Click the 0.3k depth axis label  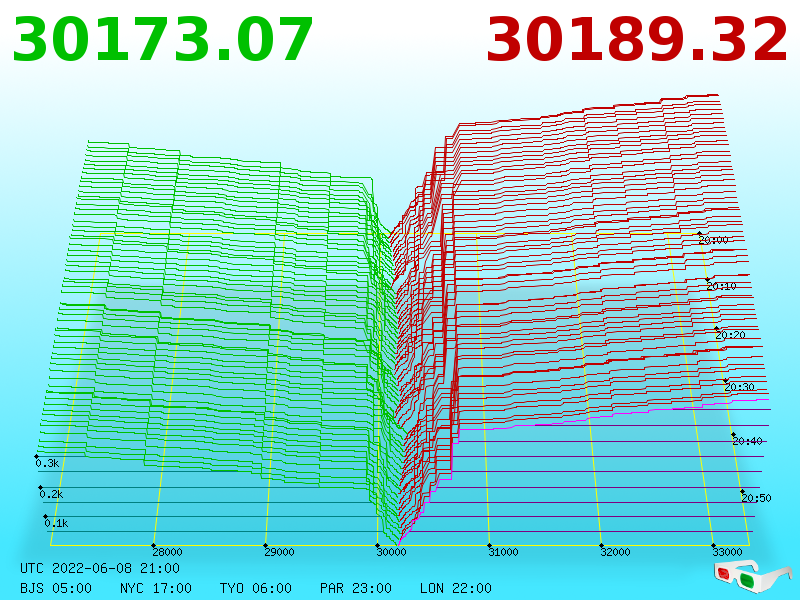[x=47, y=463]
